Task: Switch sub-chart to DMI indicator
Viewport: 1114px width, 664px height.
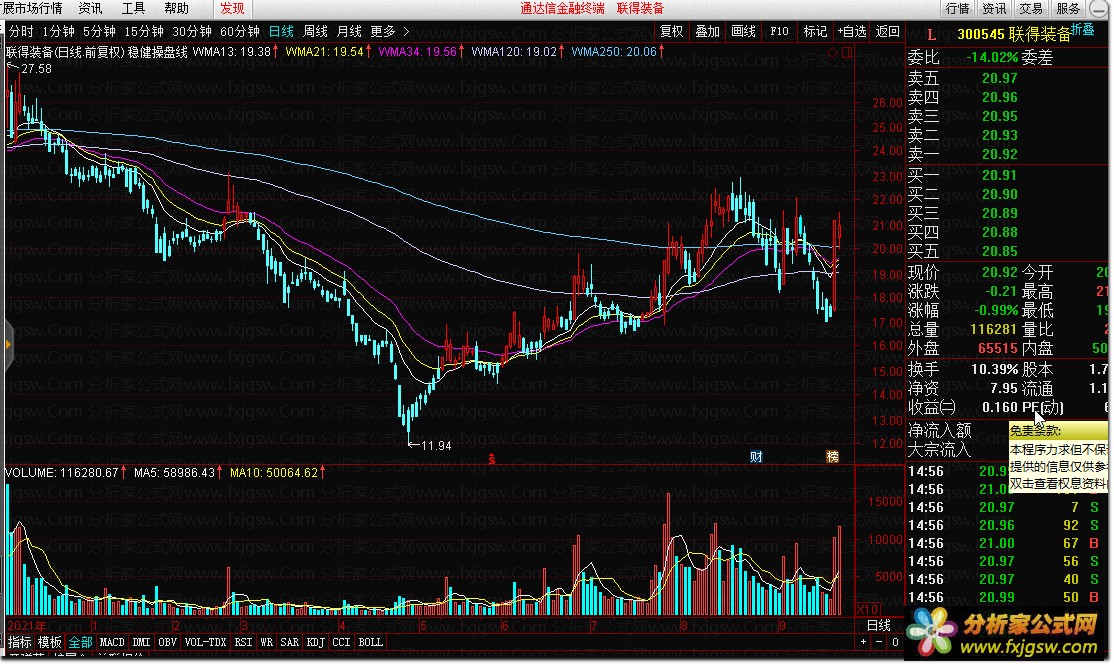Action: 141,642
